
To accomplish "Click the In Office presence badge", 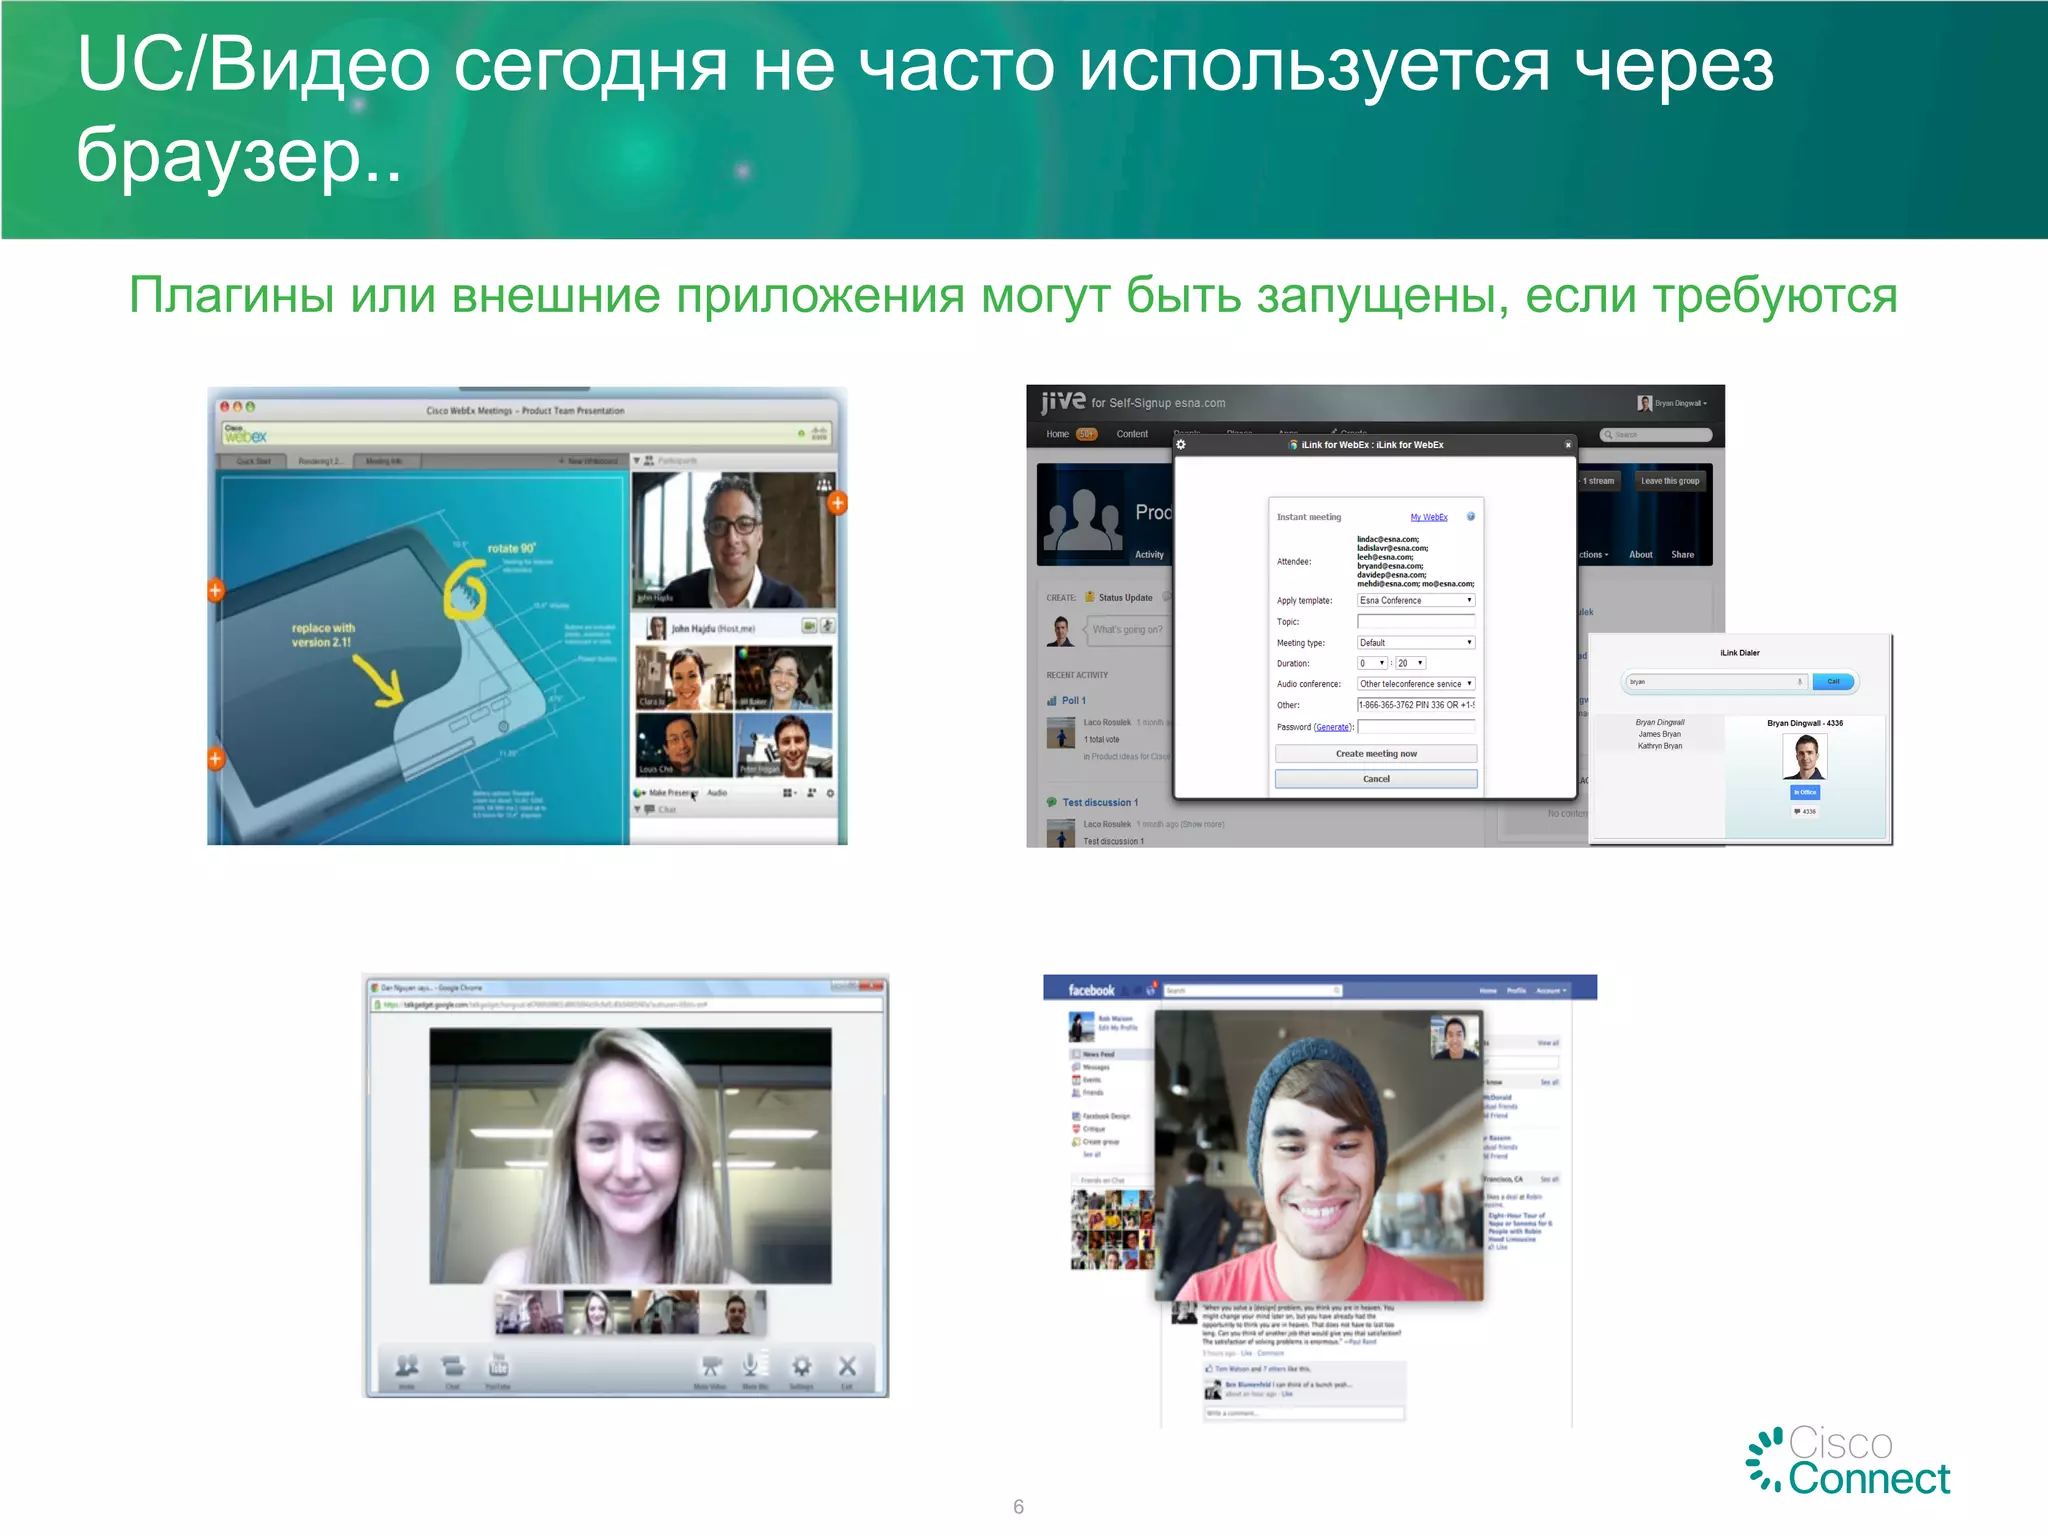I will coord(1805,792).
